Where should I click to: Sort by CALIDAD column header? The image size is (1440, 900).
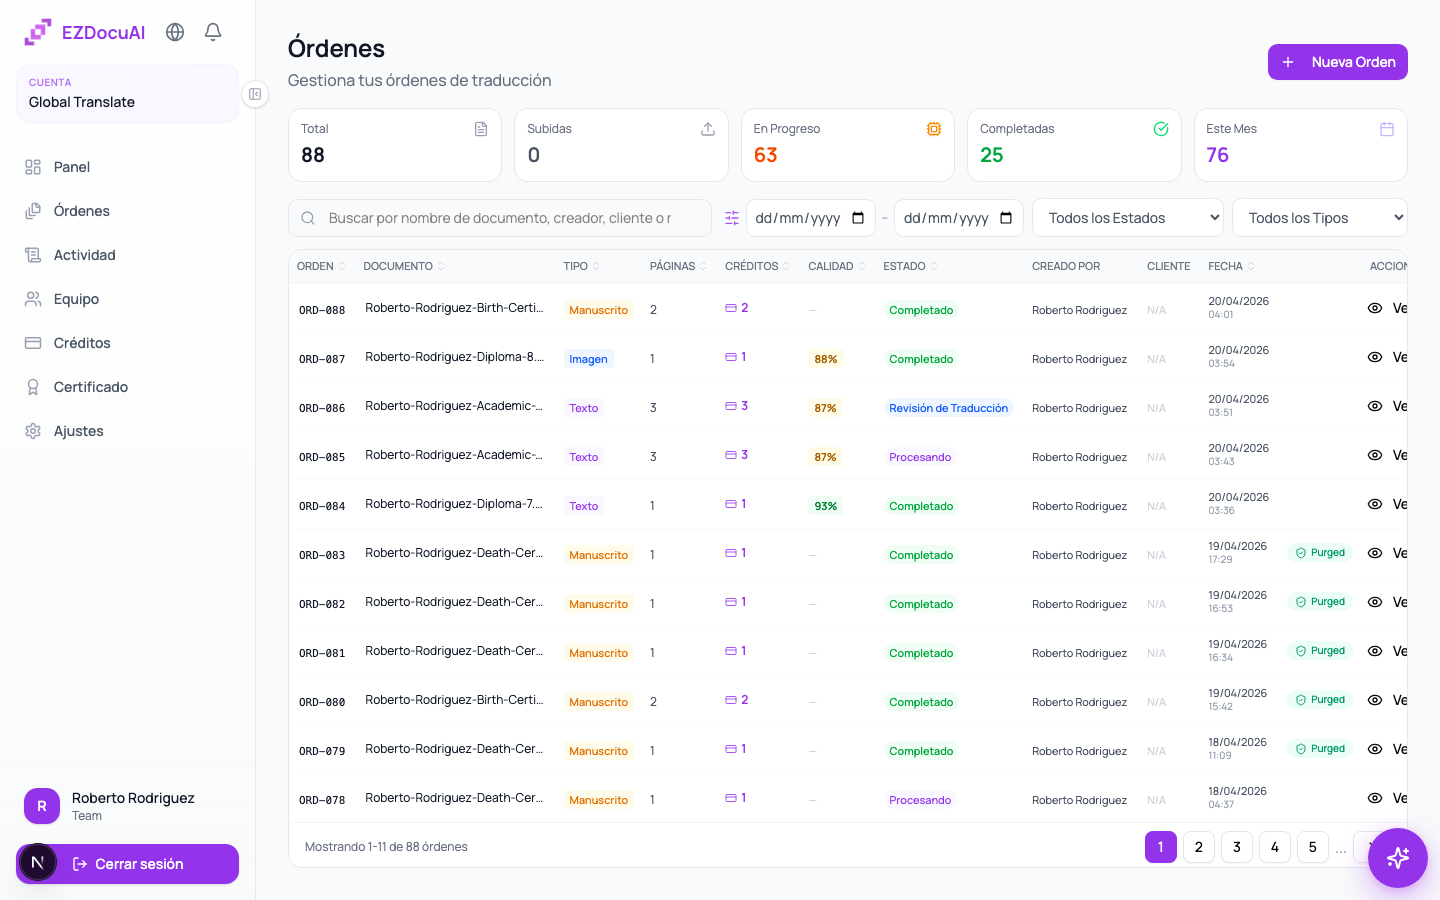click(x=836, y=266)
